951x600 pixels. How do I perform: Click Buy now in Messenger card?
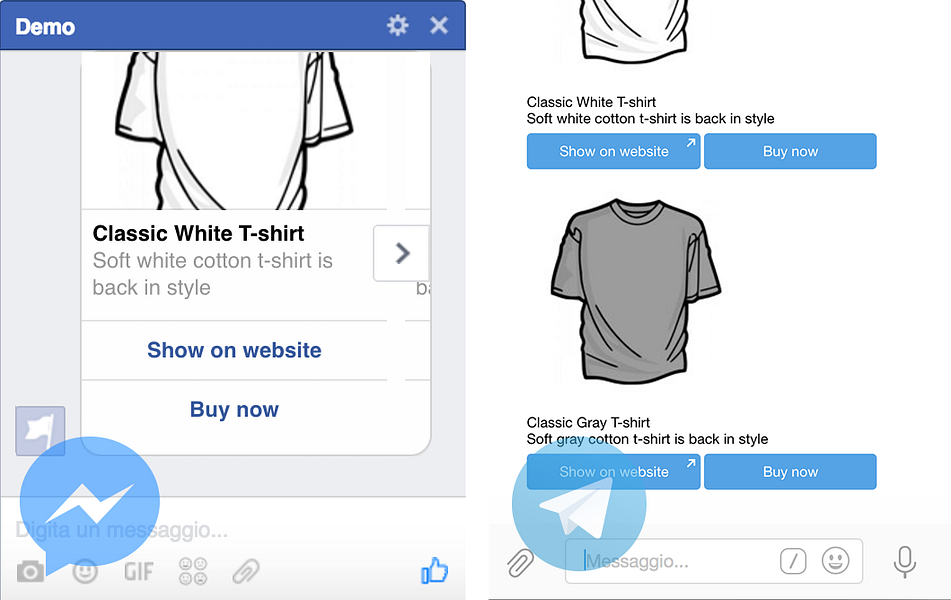[x=234, y=410]
